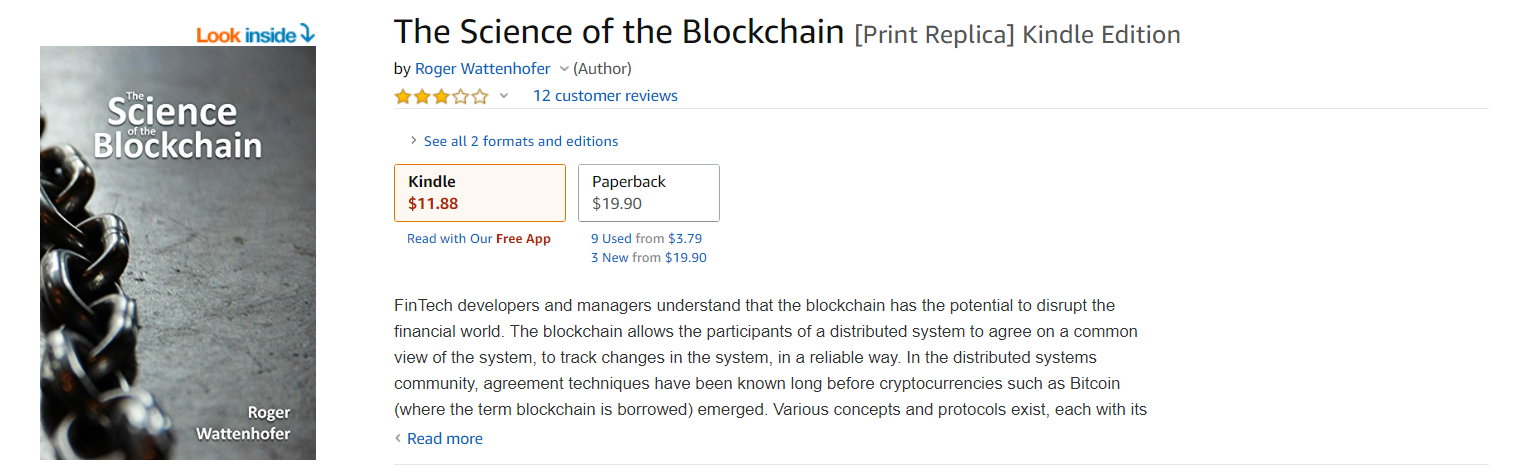Screen dimensions: 1536x472
Task: Select the Kindle format option
Action: tap(479, 193)
